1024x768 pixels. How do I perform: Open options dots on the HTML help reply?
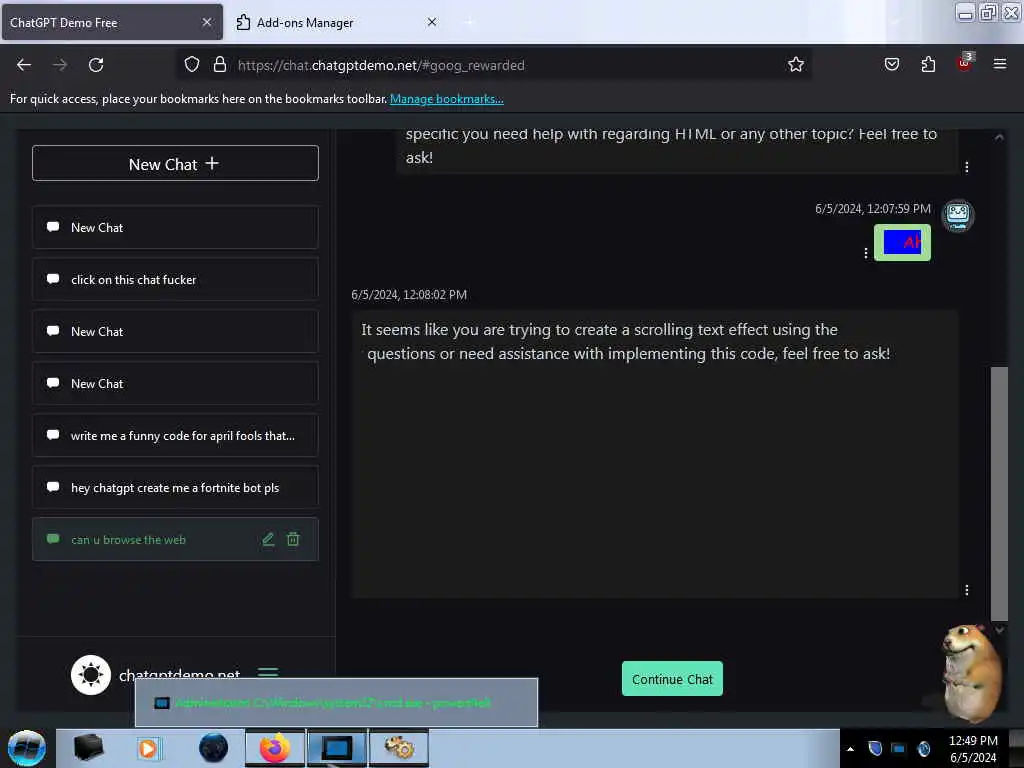967,167
